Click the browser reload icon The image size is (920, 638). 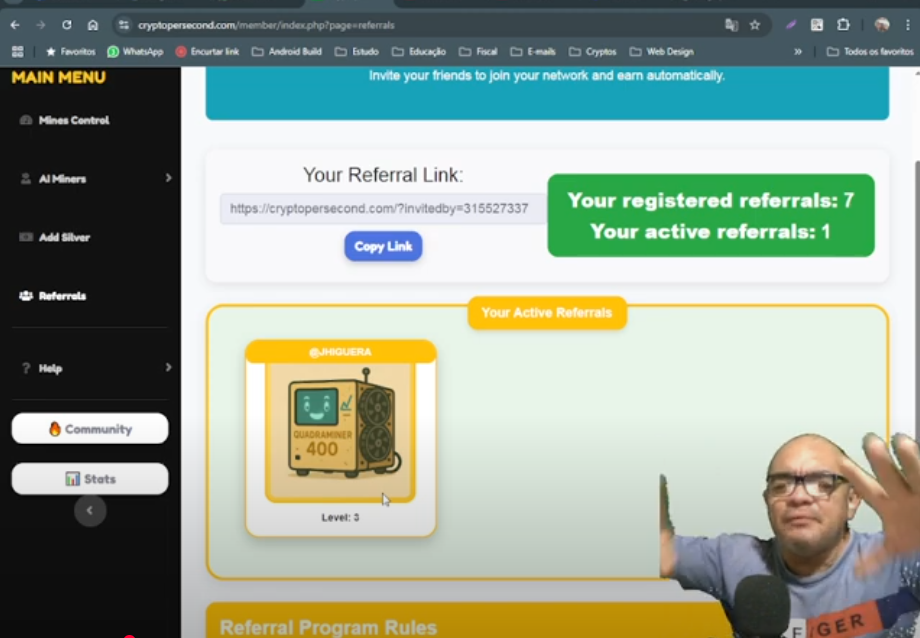tap(67, 25)
